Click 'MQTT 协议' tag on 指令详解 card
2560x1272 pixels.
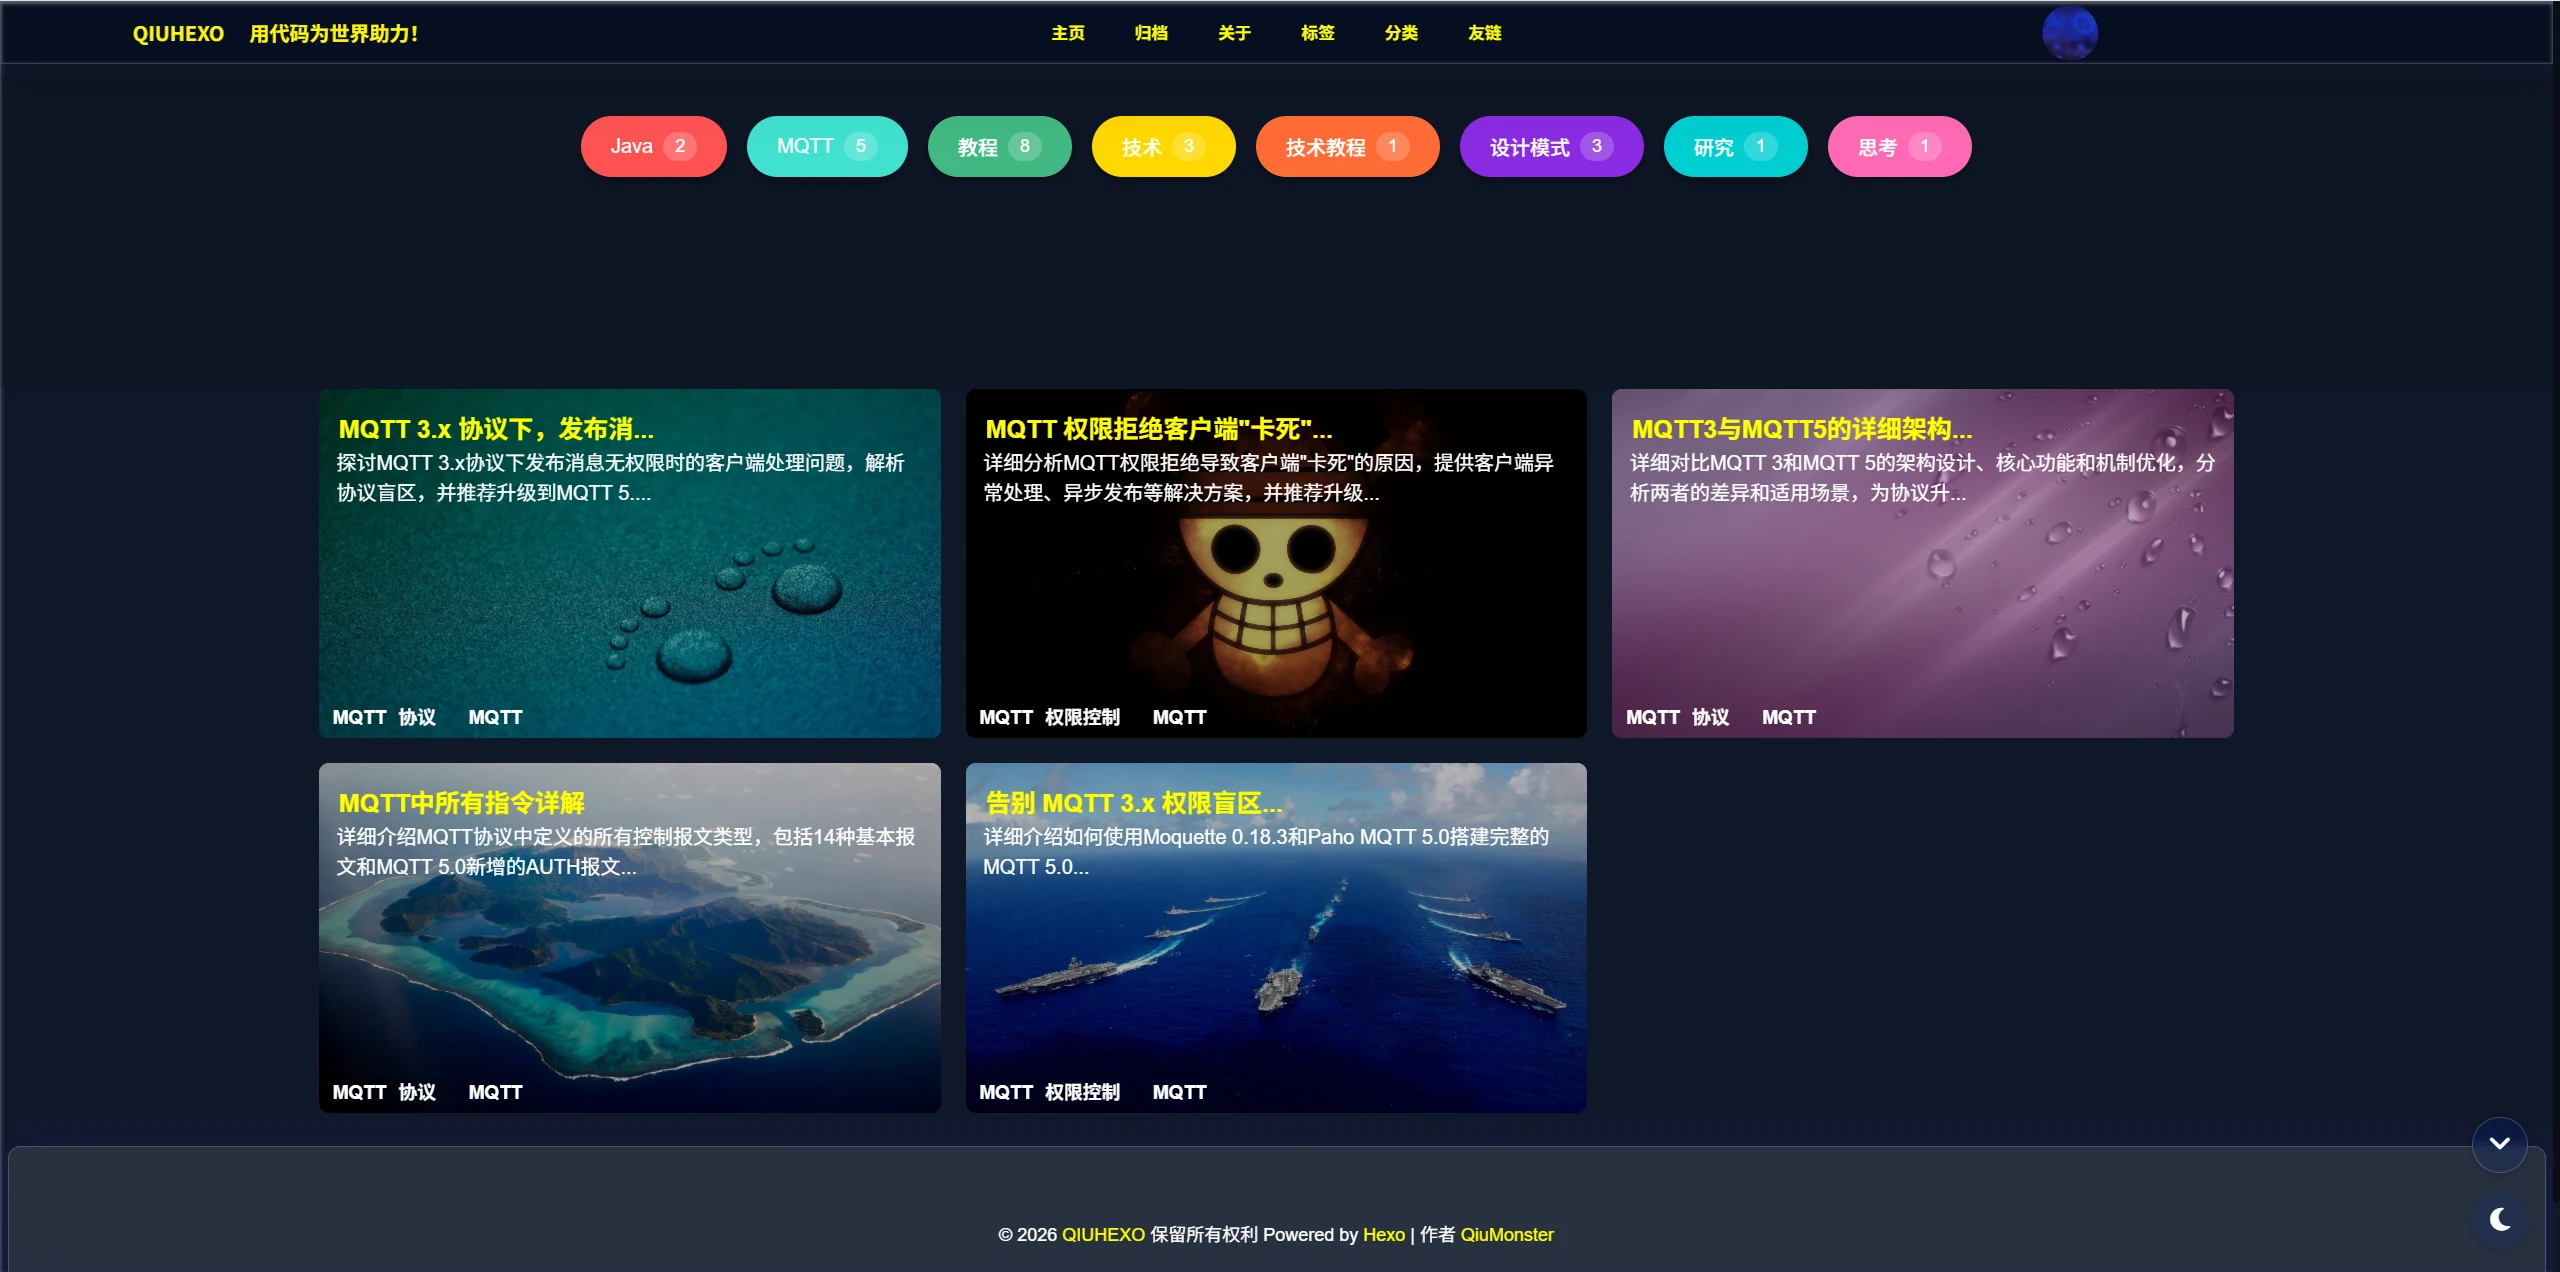pyautogui.click(x=384, y=1092)
